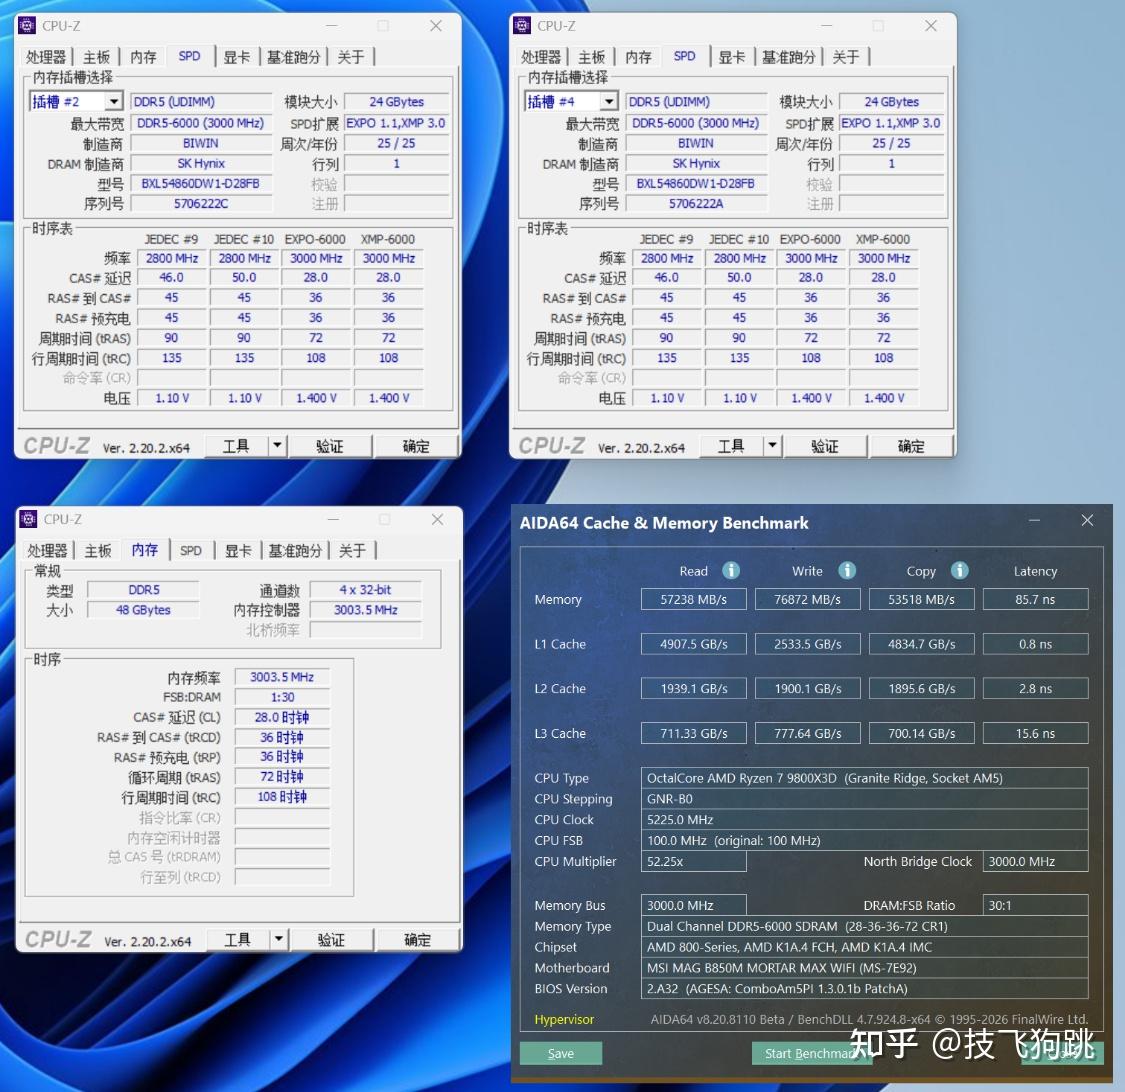Expand tools arrow in memory tab CPU-Z window

click(279, 939)
